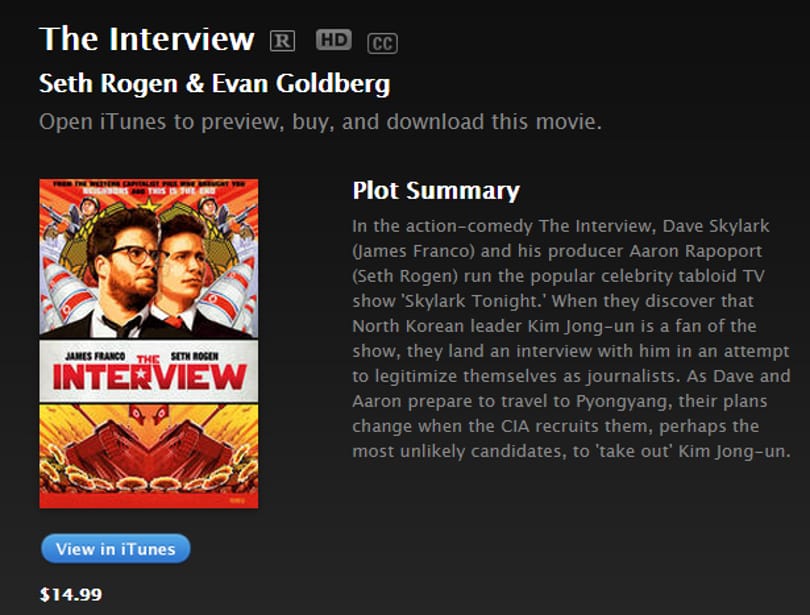The image size is (810, 615).
Task: Click the word CIA in the plot summary
Action: click(x=515, y=426)
